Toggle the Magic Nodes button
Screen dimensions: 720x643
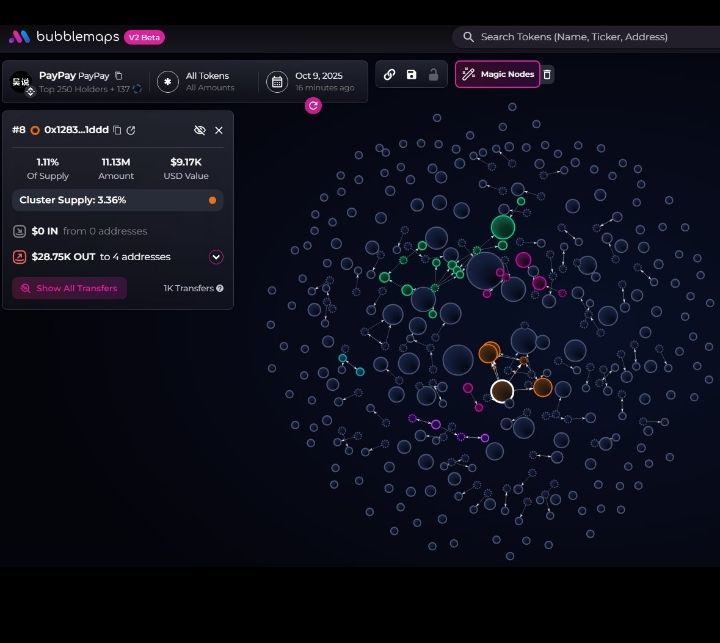click(x=497, y=75)
